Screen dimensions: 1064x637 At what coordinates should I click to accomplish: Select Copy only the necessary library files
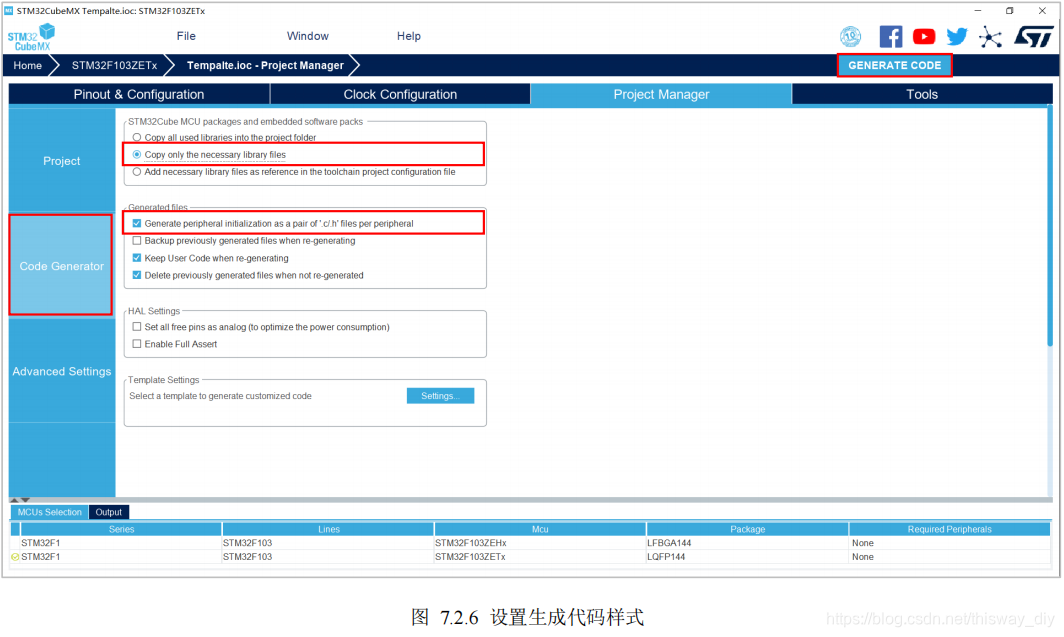pyautogui.click(x=137, y=155)
